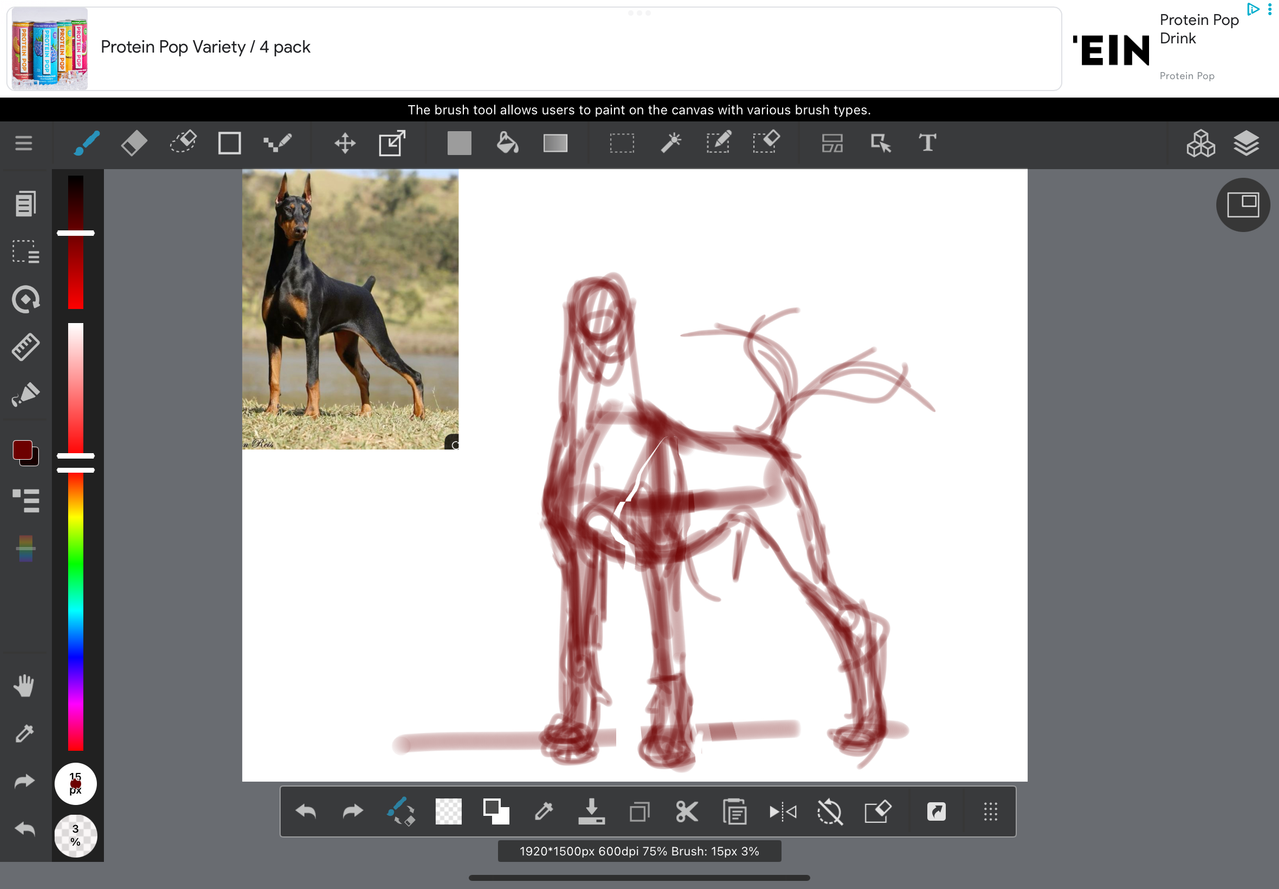Click redo in the bottom shortcut bar
Viewport: 1279px width, 889px height.
click(352, 812)
